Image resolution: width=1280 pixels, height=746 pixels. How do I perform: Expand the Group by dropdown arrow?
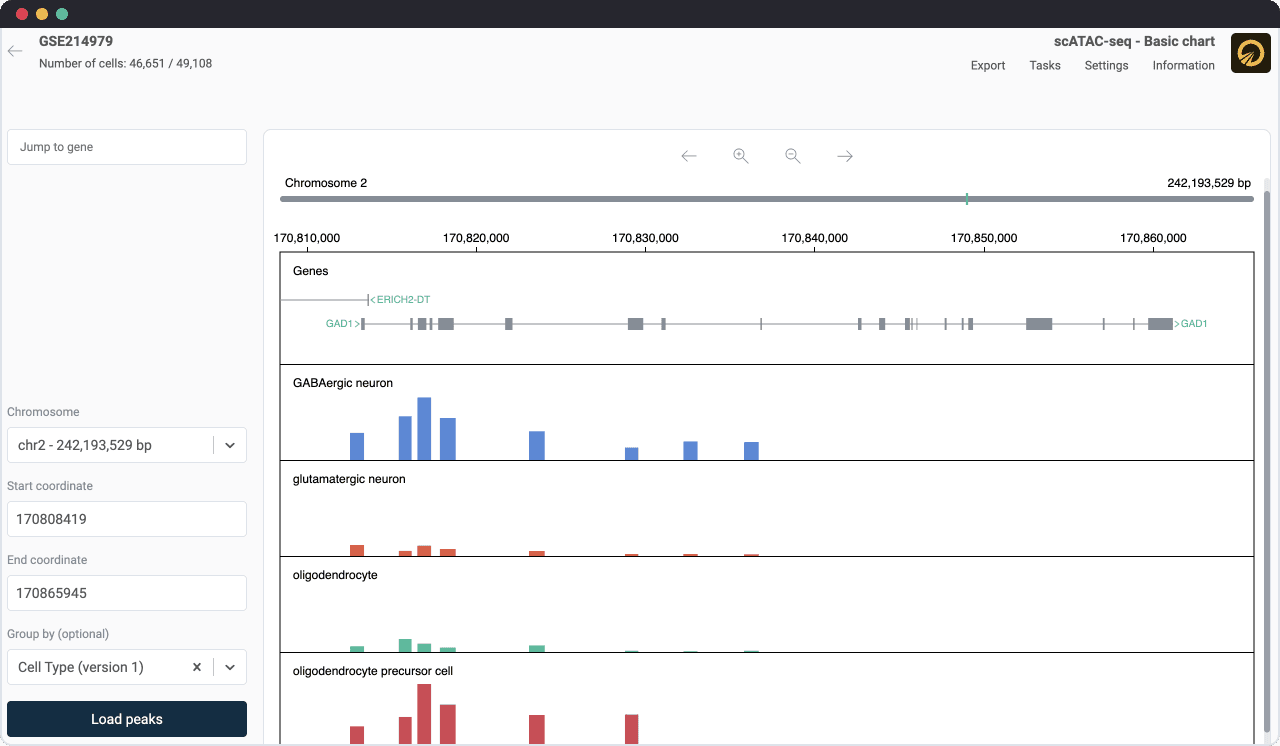tap(229, 667)
